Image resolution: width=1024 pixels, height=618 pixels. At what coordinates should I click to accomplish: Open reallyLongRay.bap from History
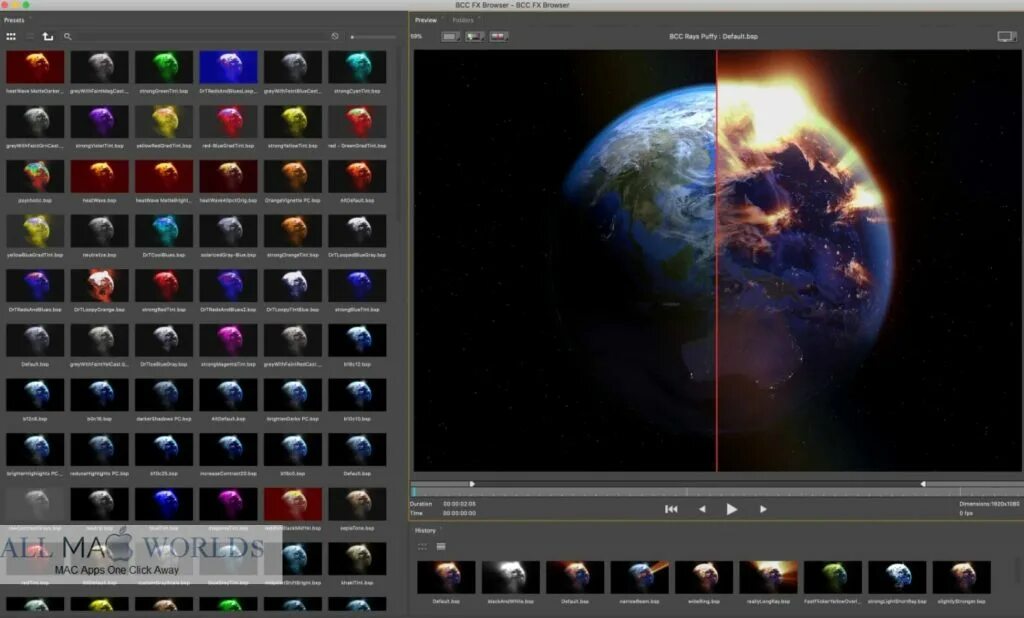pyautogui.click(x=768, y=577)
